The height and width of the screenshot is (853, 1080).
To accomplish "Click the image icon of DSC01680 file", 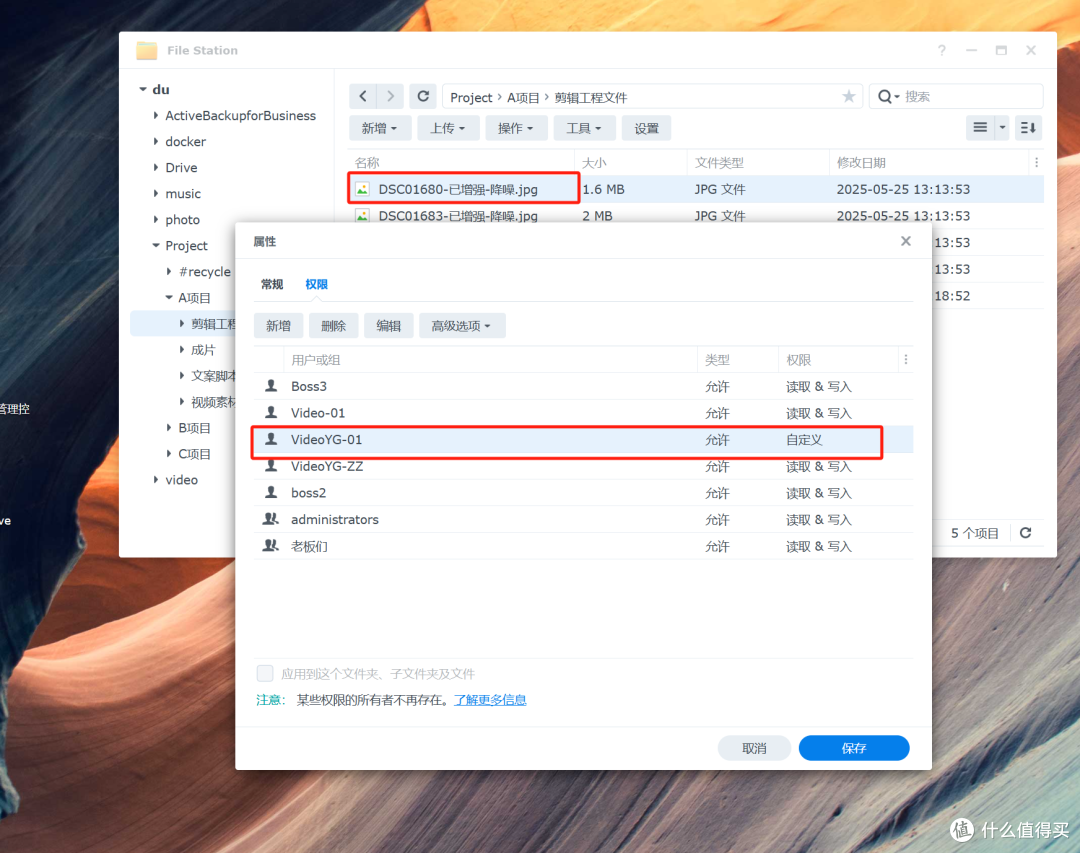I will [x=362, y=189].
